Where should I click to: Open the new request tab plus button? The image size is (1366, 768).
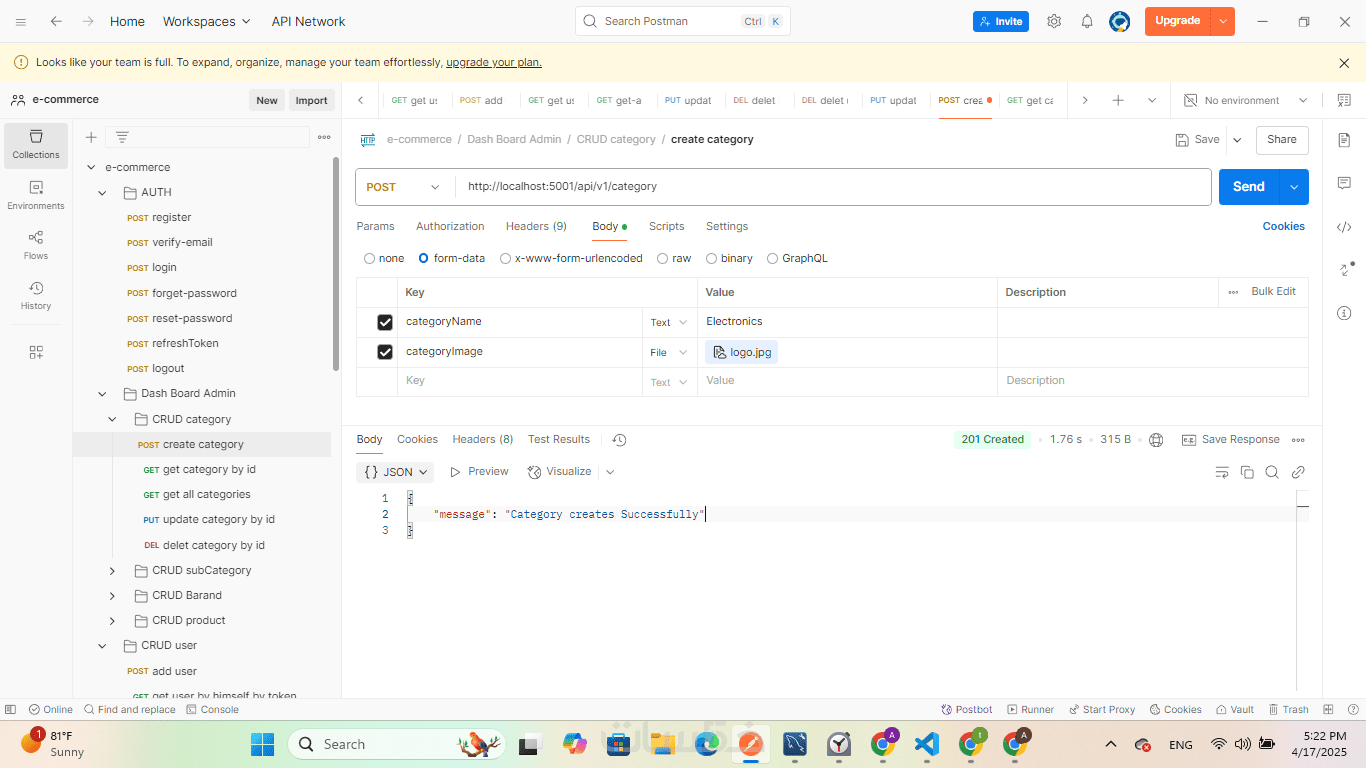[1118, 100]
